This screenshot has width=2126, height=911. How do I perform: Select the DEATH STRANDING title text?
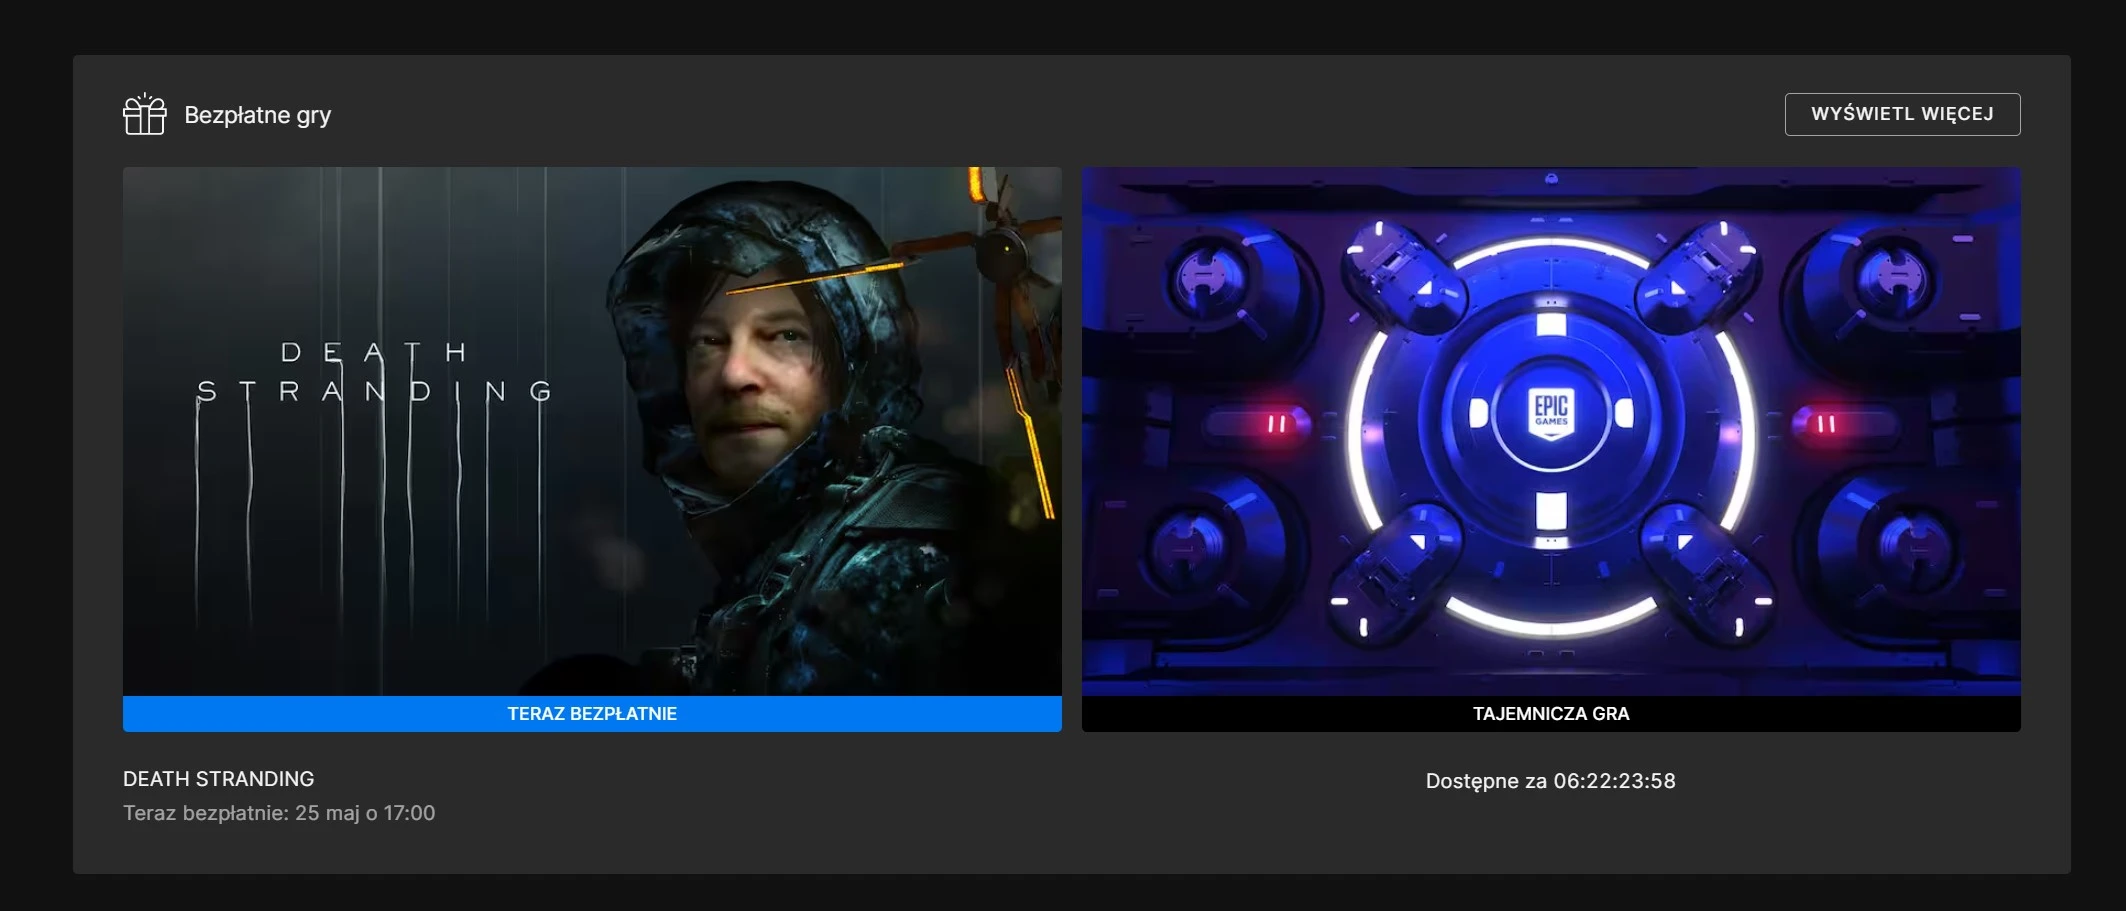(218, 779)
